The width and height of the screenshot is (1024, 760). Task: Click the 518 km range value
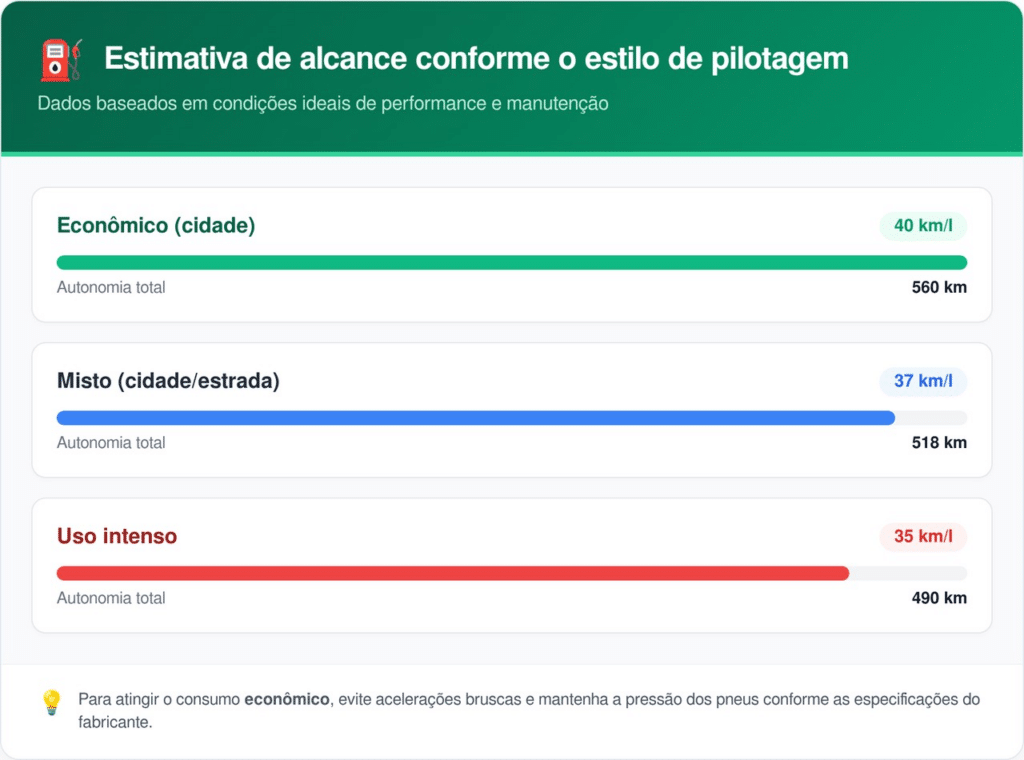(939, 443)
